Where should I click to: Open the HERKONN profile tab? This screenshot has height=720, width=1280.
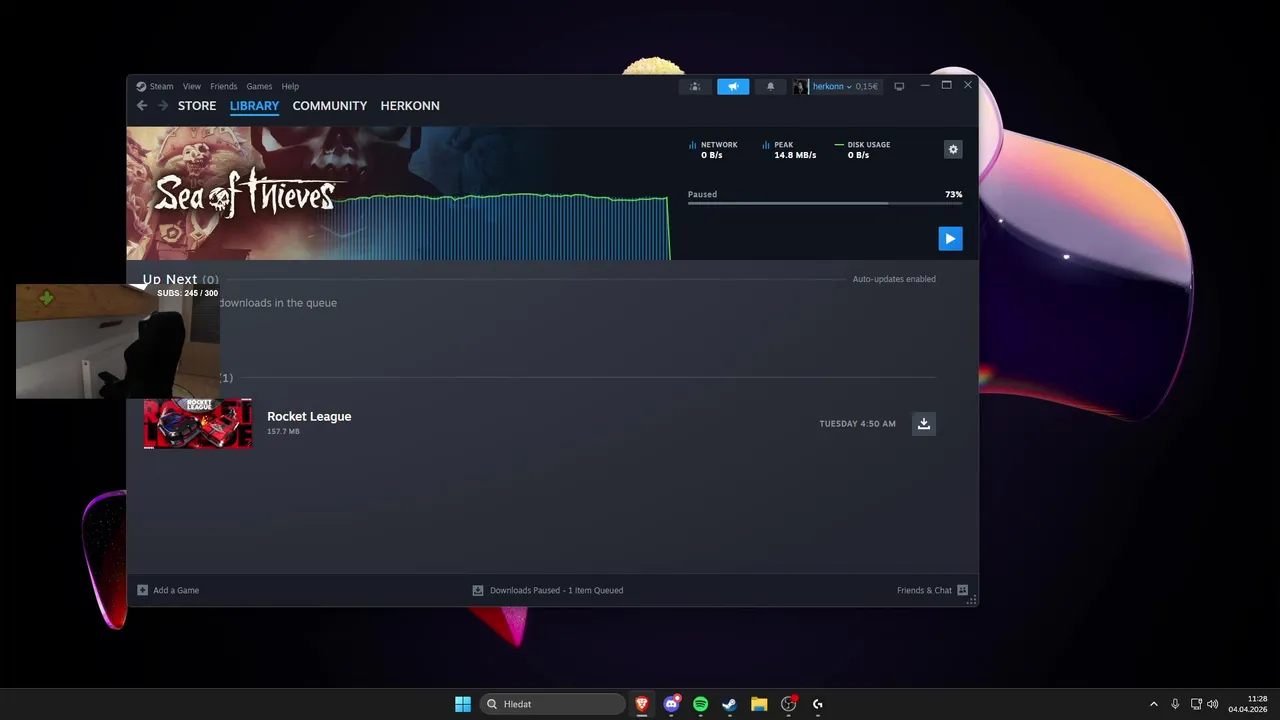coord(410,106)
